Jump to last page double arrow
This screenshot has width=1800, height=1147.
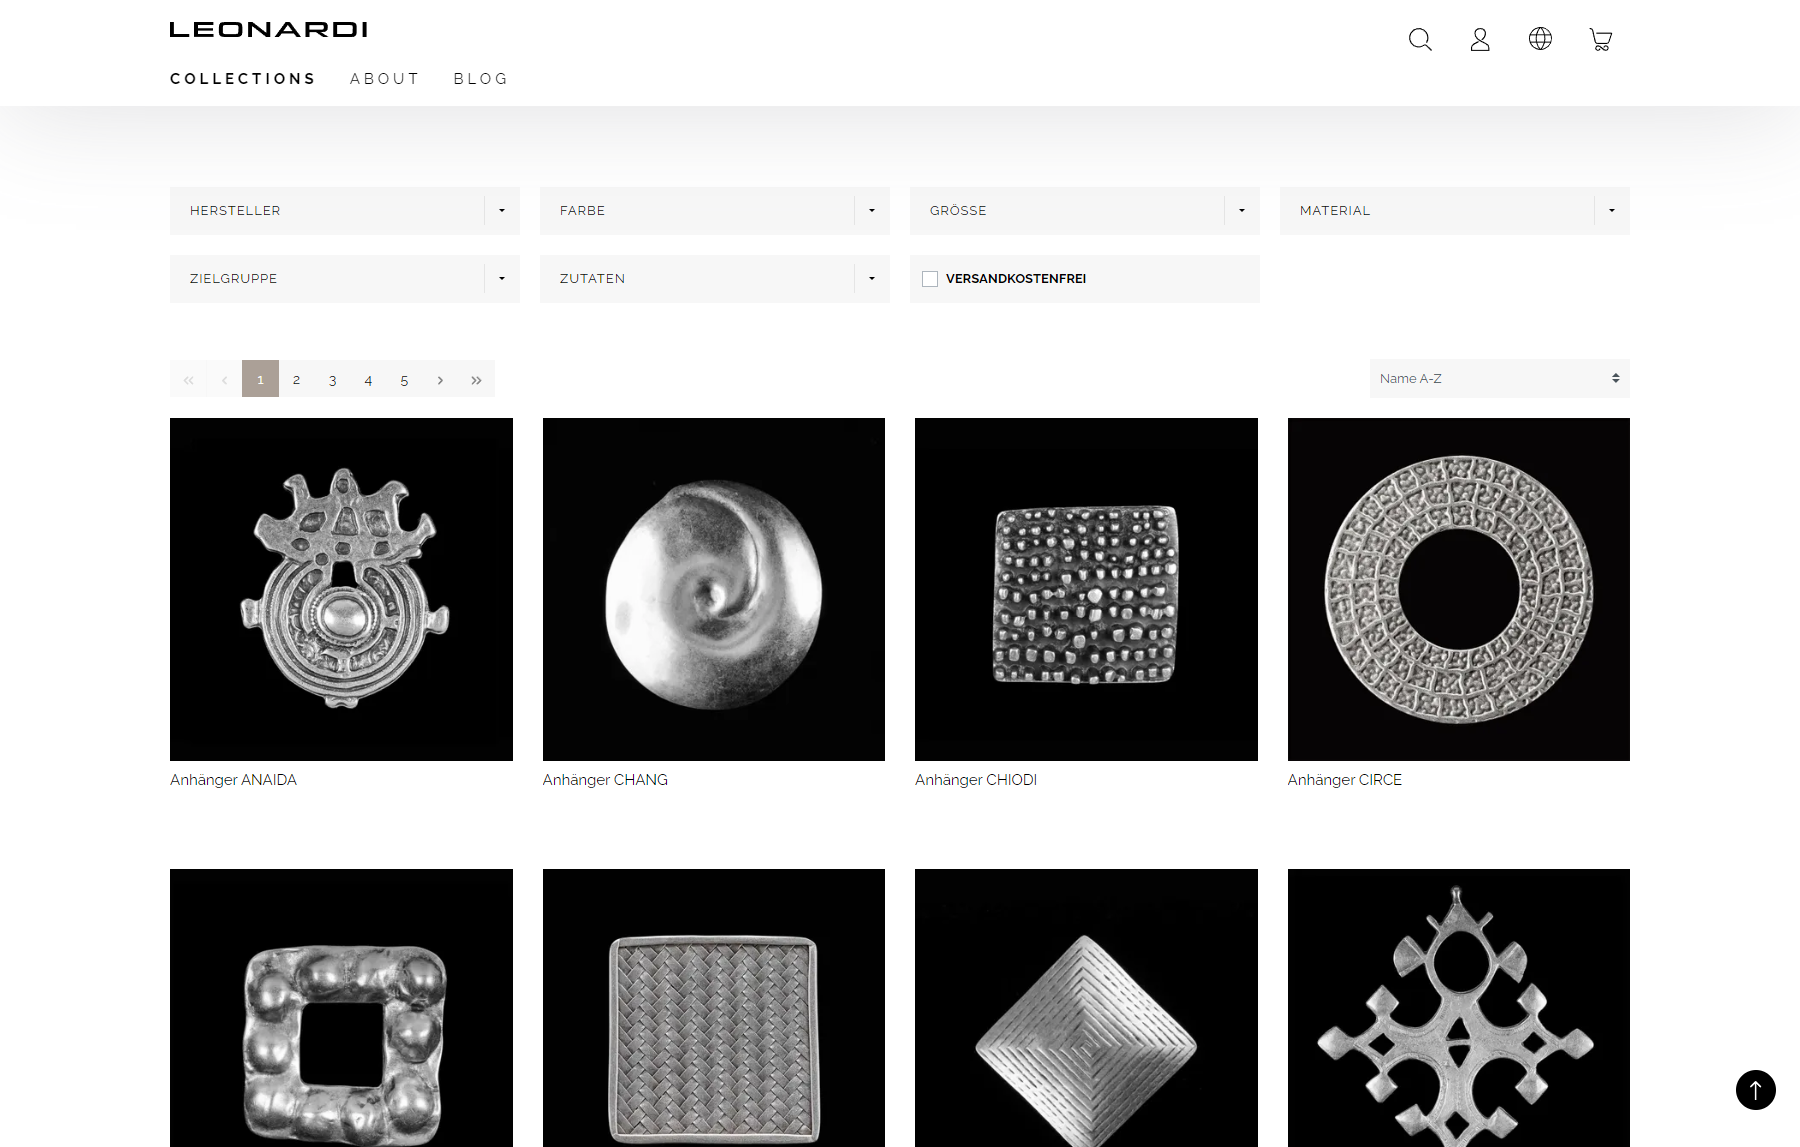476,379
